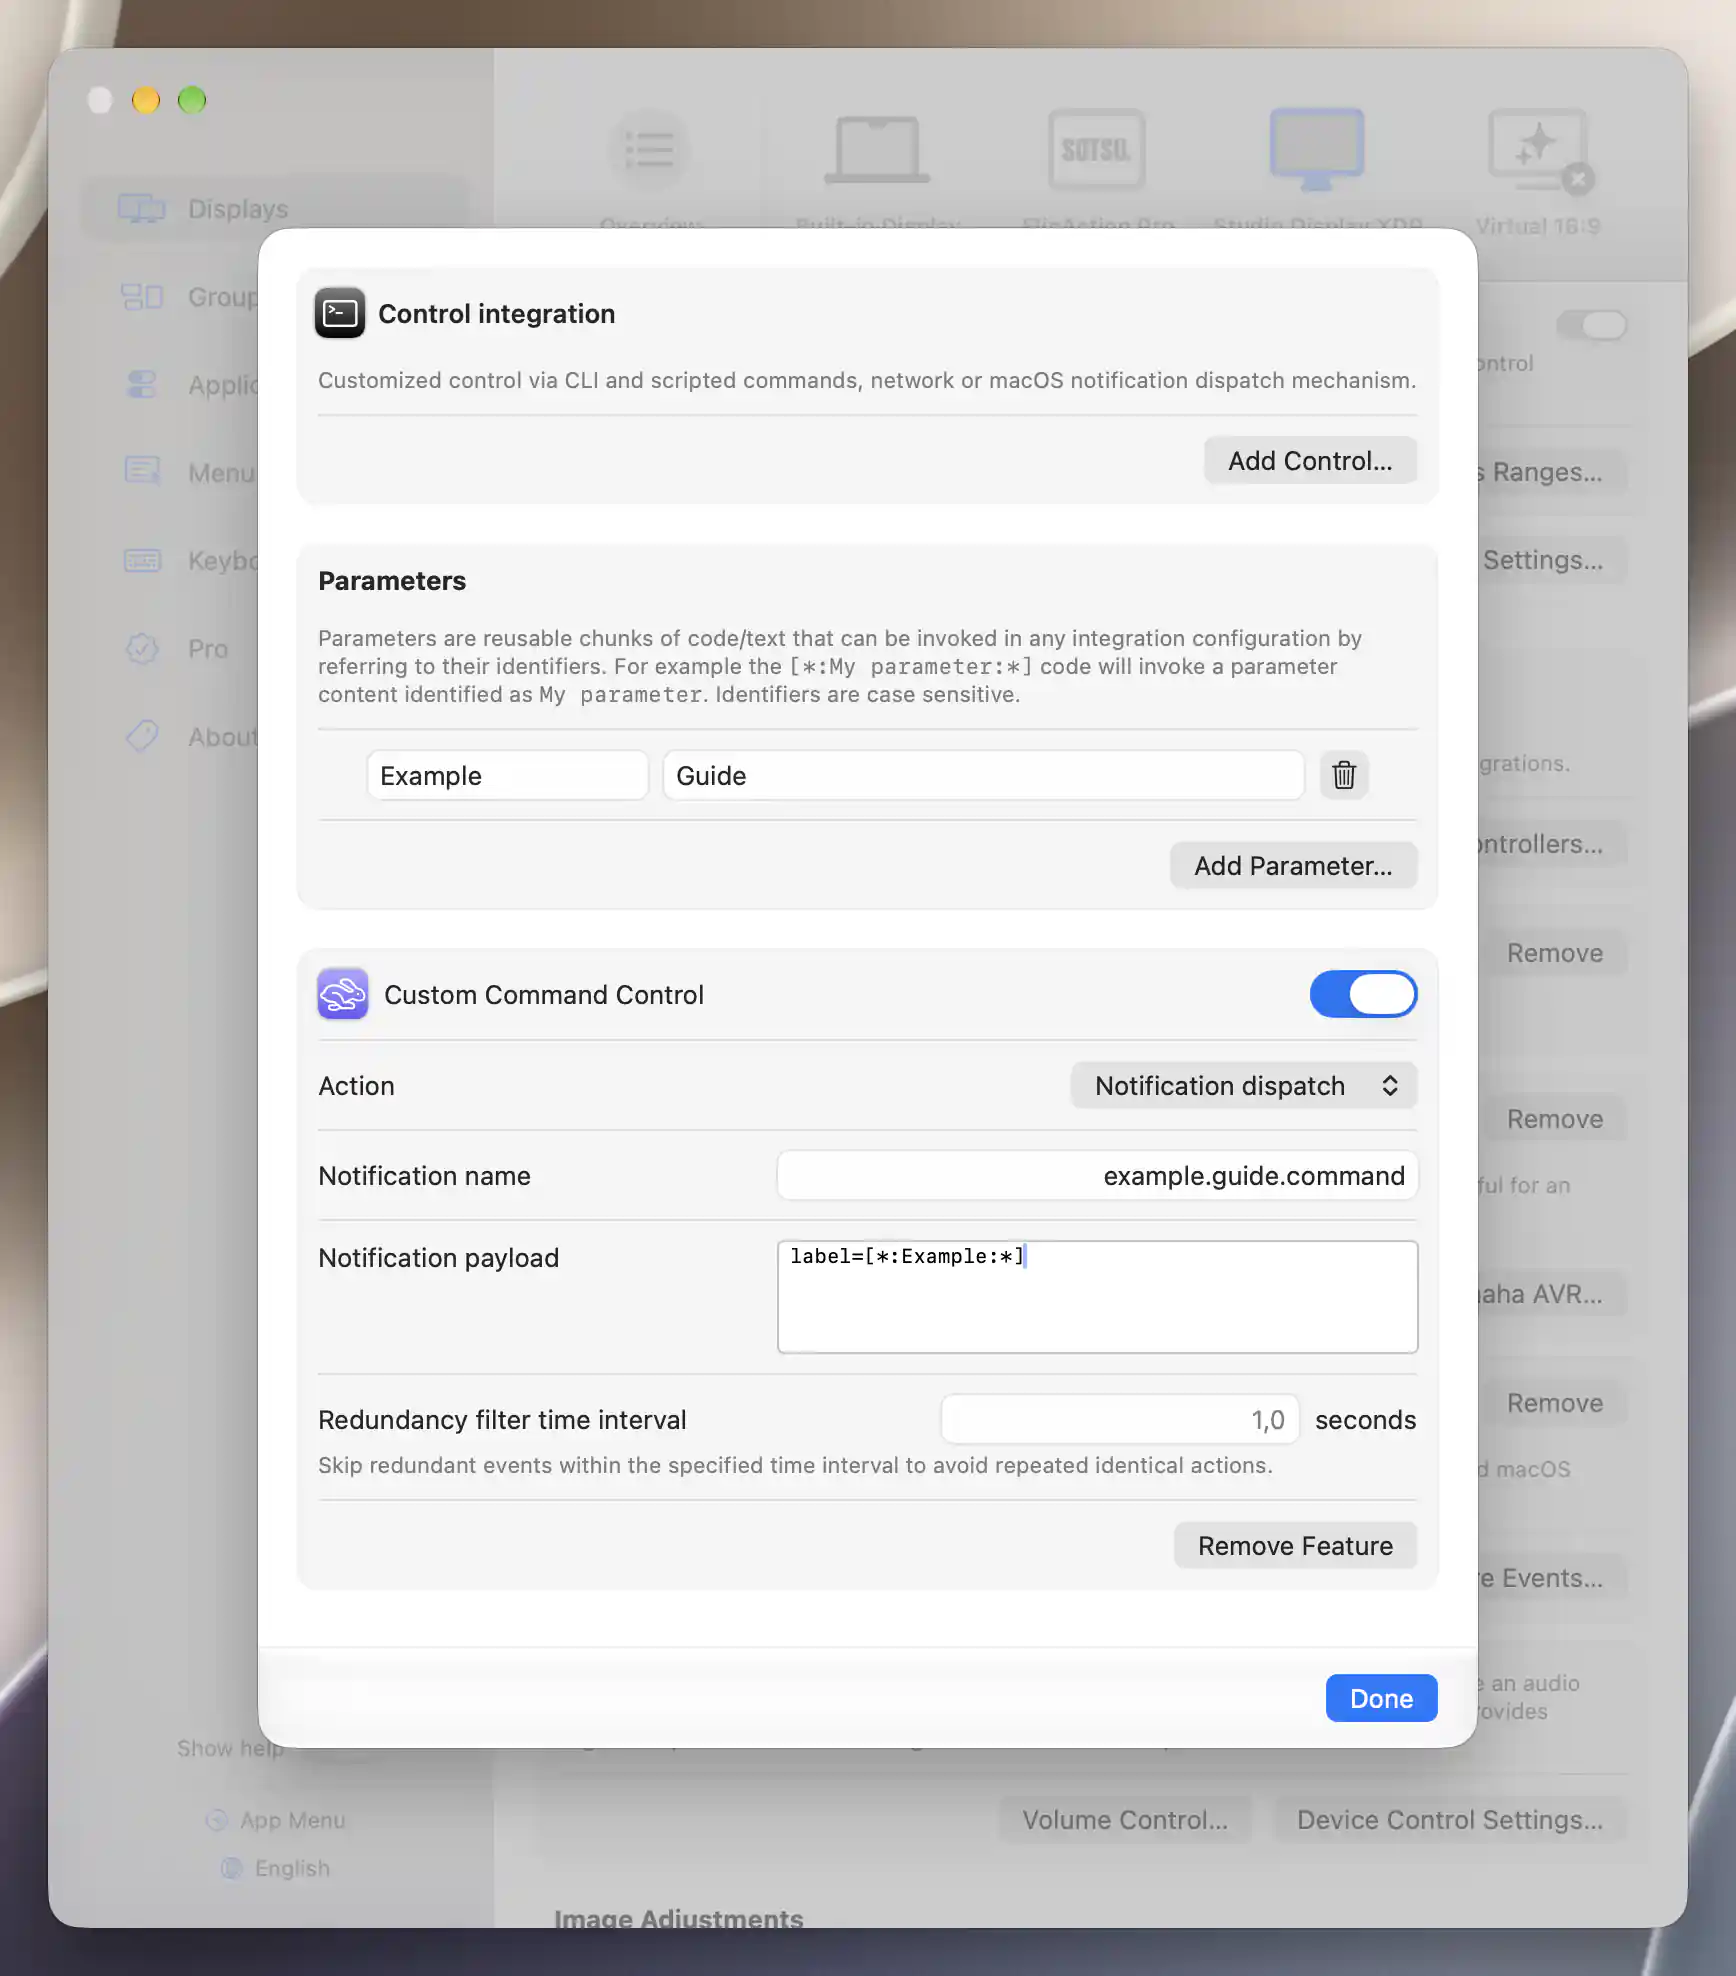Edit the Example parameter name field
The height and width of the screenshot is (1976, 1736).
(x=507, y=775)
